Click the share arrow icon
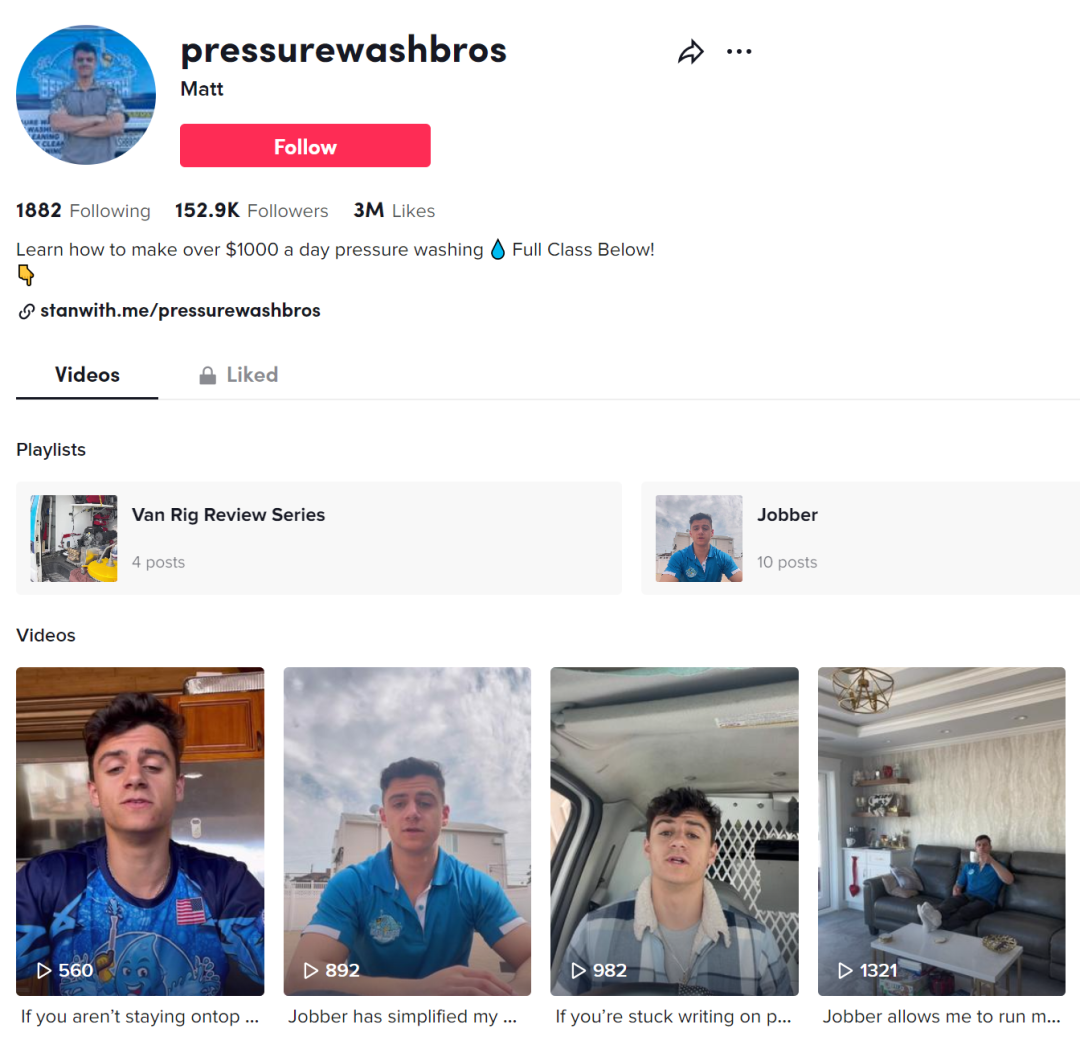 691,52
